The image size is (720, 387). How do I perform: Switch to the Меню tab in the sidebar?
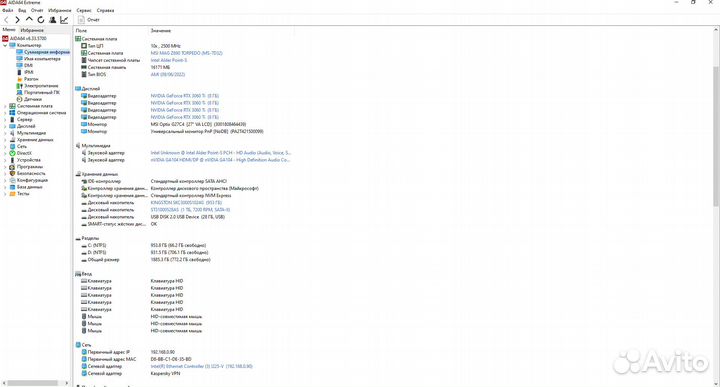[x=9, y=29]
